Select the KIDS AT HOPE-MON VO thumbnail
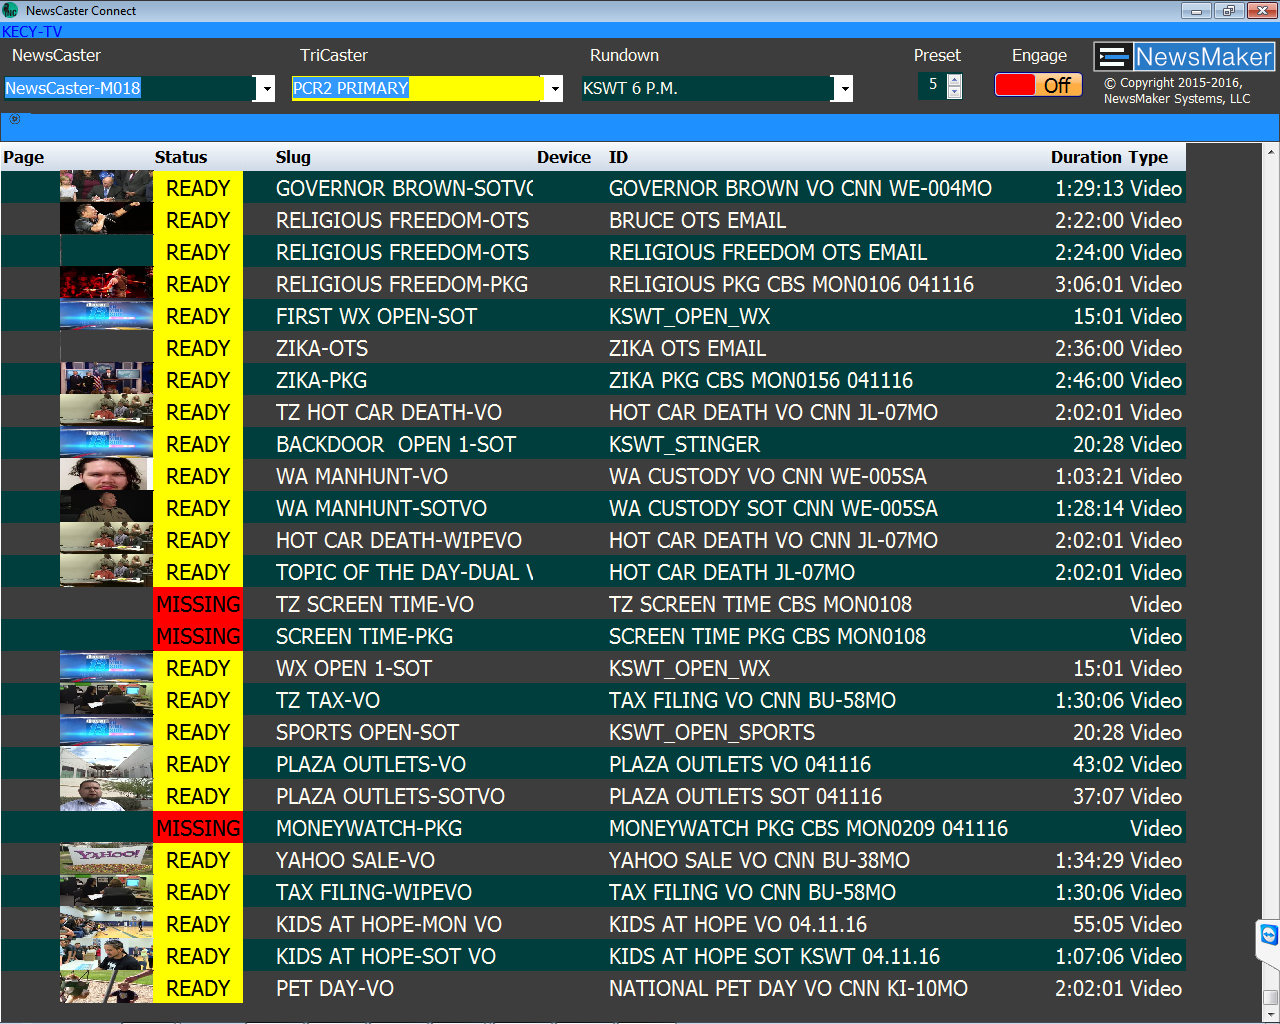This screenshot has height=1024, width=1280. pos(106,924)
